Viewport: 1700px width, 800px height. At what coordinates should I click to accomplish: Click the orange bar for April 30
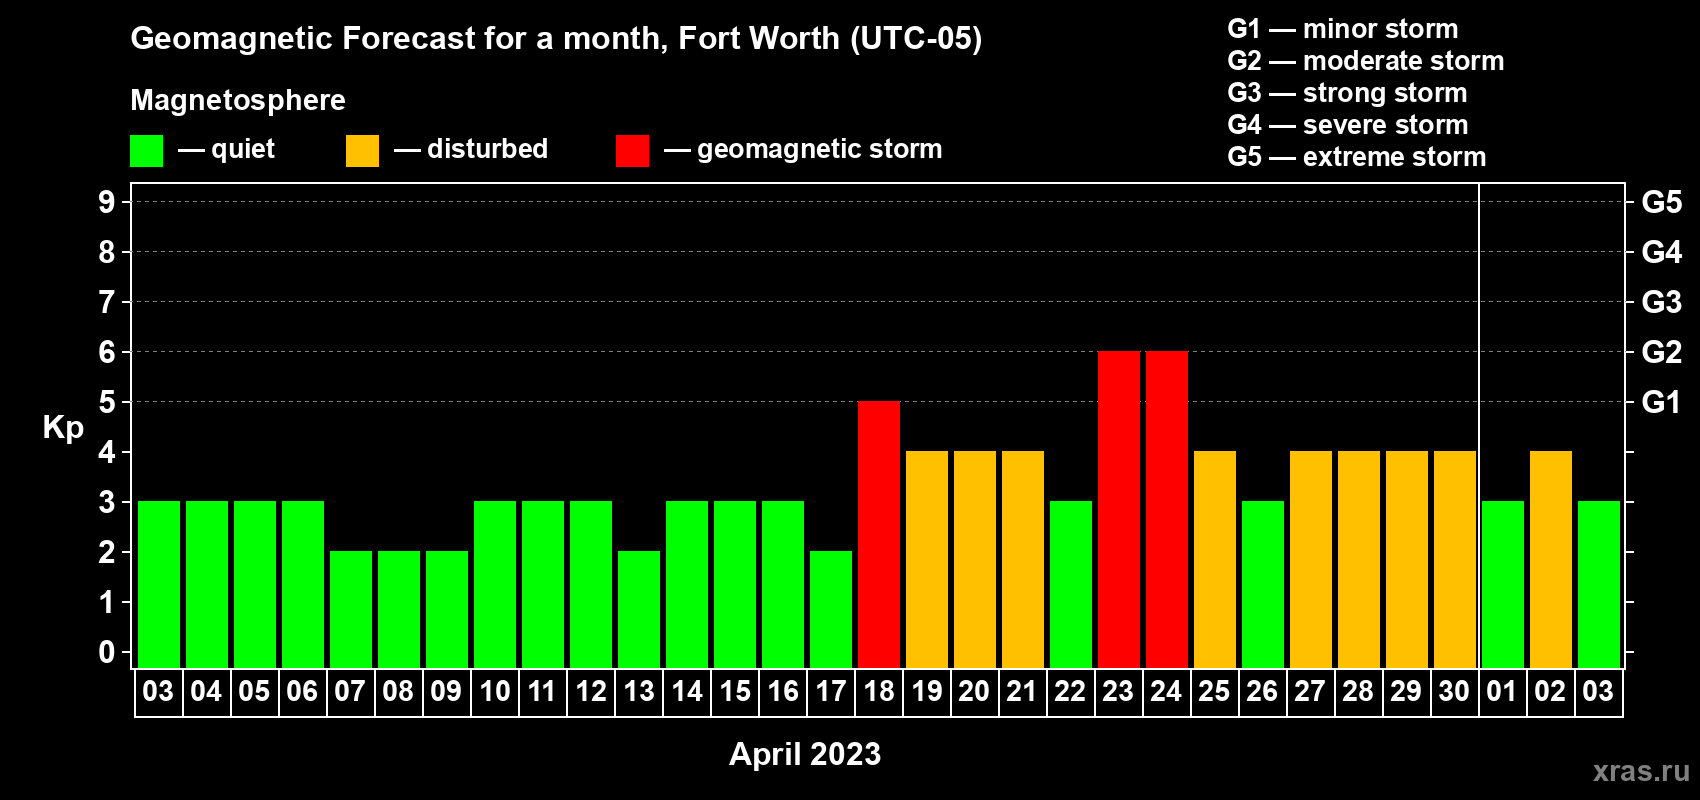[x=1455, y=560]
